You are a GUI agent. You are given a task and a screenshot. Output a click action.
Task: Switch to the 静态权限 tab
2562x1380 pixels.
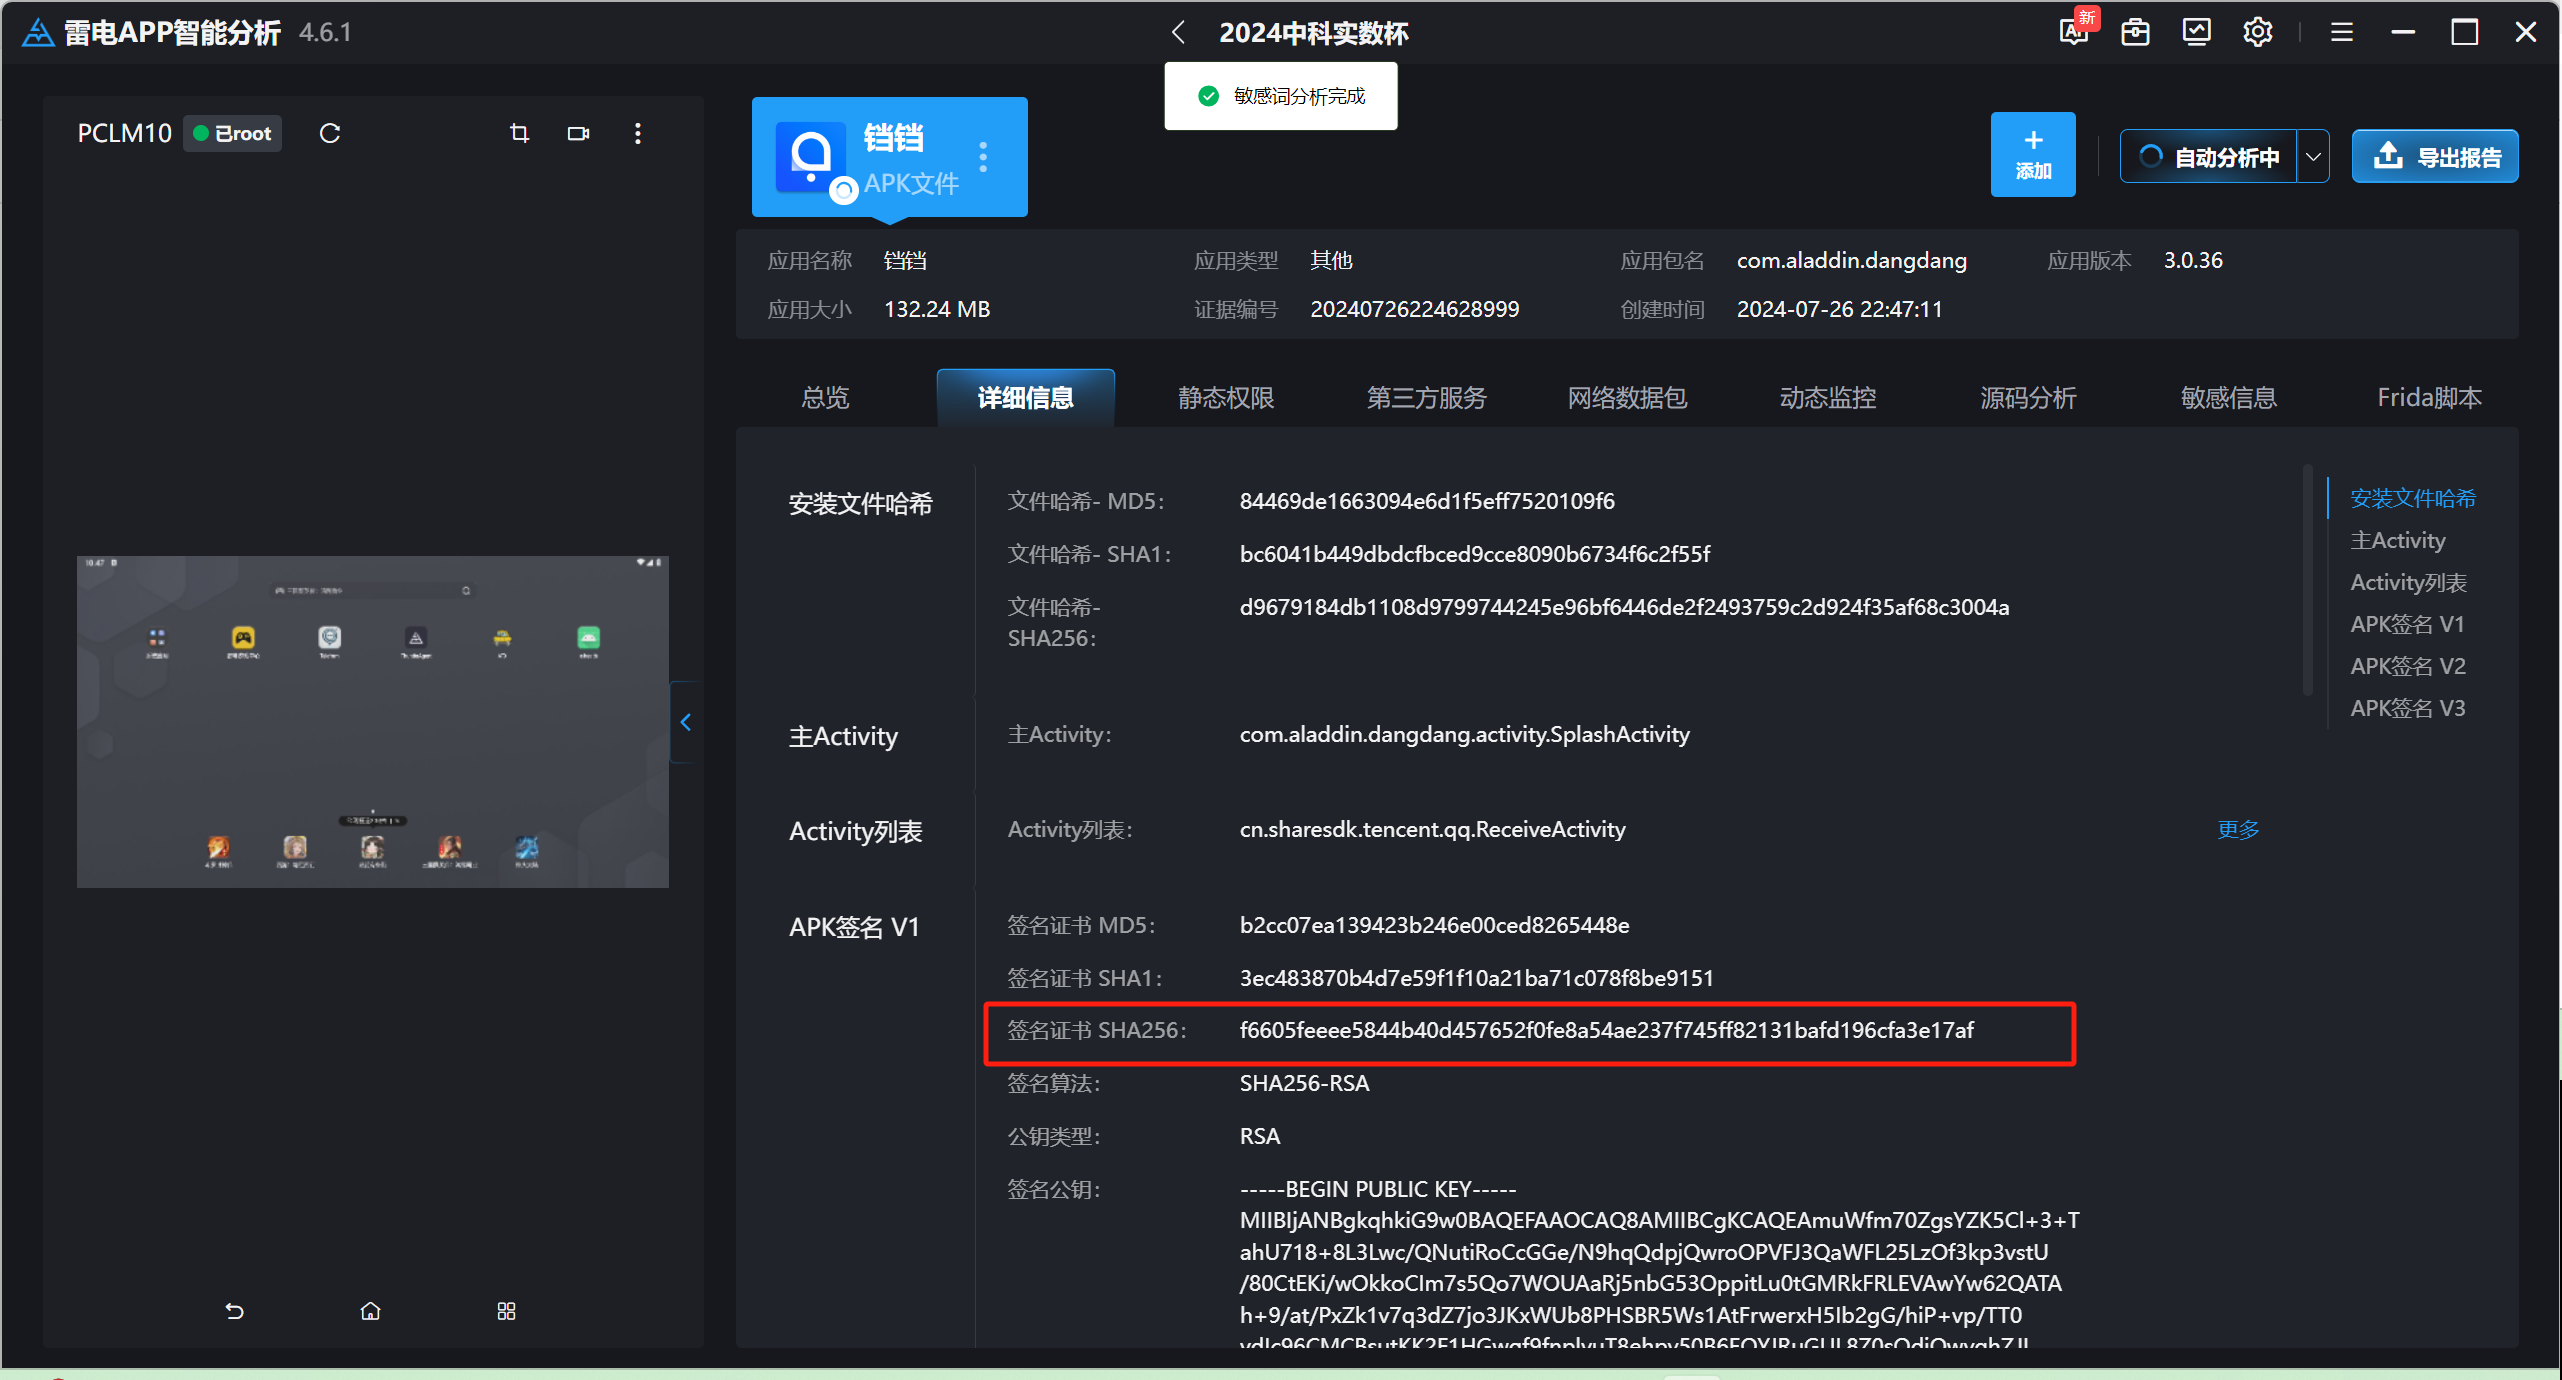tap(1225, 398)
